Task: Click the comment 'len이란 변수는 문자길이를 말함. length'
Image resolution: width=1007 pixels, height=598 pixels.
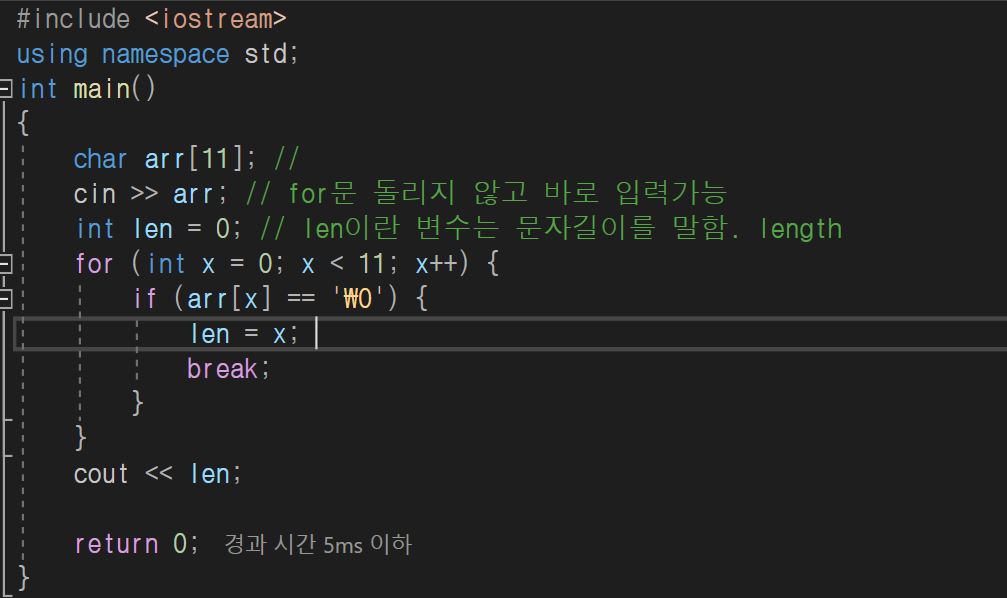Action: coord(572,229)
